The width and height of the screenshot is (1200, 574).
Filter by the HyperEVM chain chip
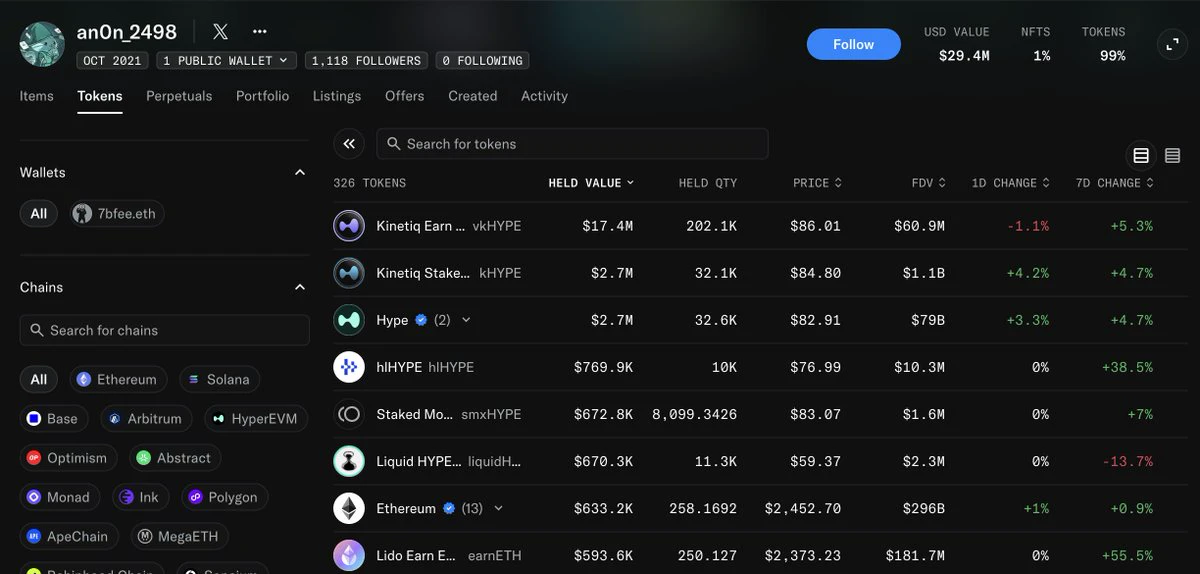tap(256, 419)
